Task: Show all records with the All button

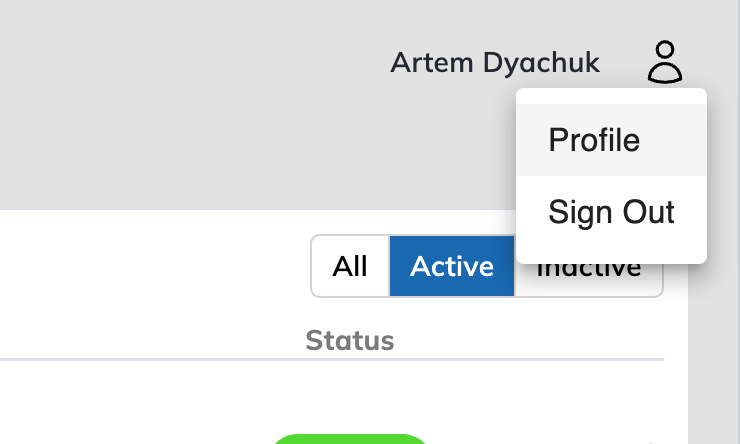Action: tap(350, 267)
